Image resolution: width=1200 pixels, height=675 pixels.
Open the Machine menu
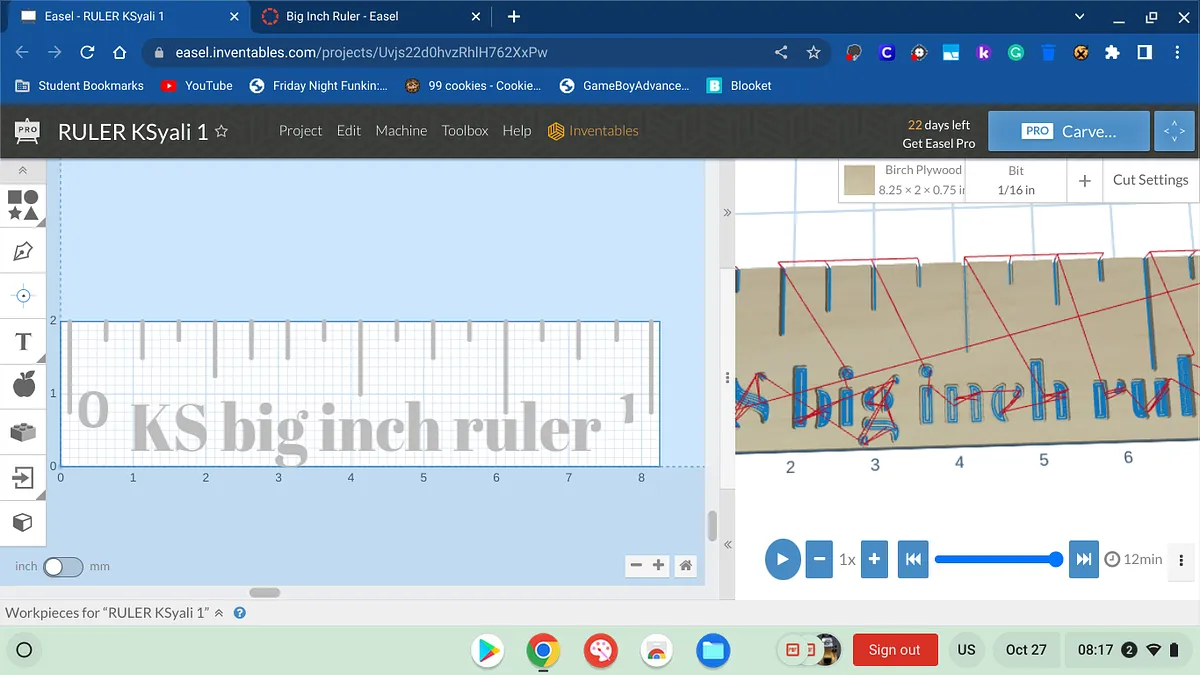[401, 131]
